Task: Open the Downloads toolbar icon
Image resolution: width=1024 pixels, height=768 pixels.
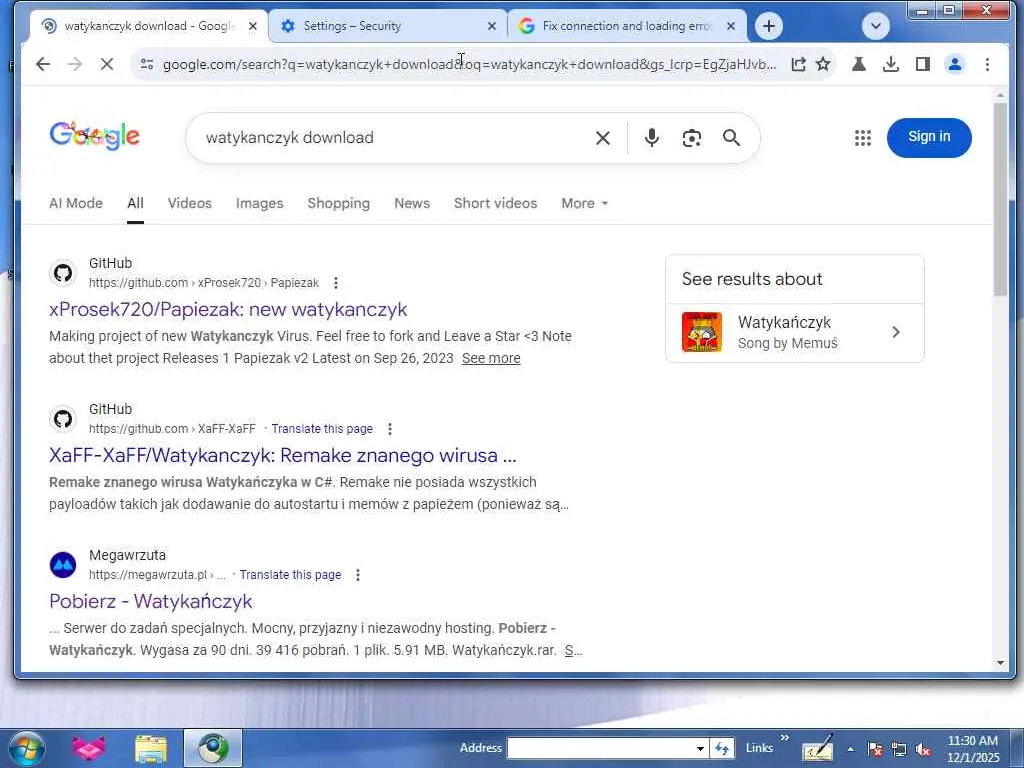Action: click(x=891, y=64)
